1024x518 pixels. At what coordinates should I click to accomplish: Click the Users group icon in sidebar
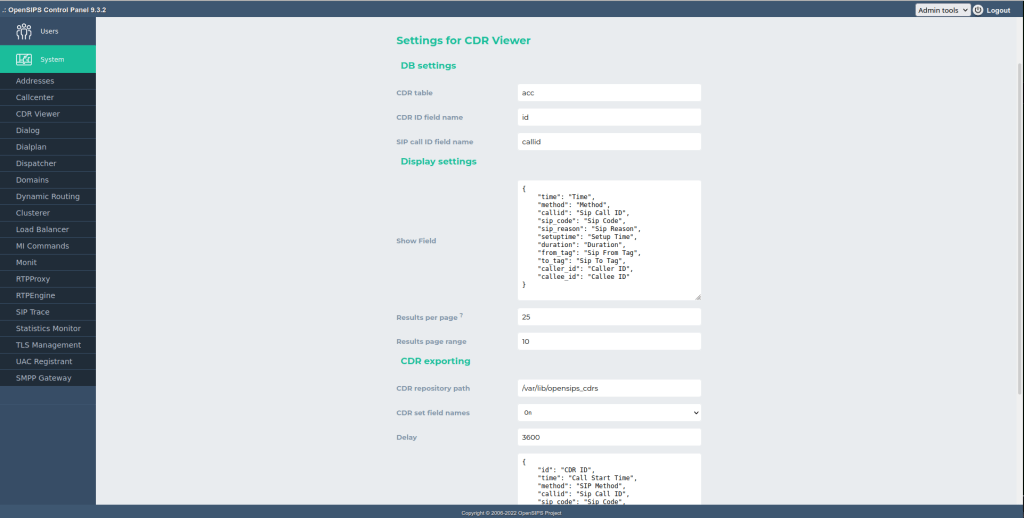point(24,31)
